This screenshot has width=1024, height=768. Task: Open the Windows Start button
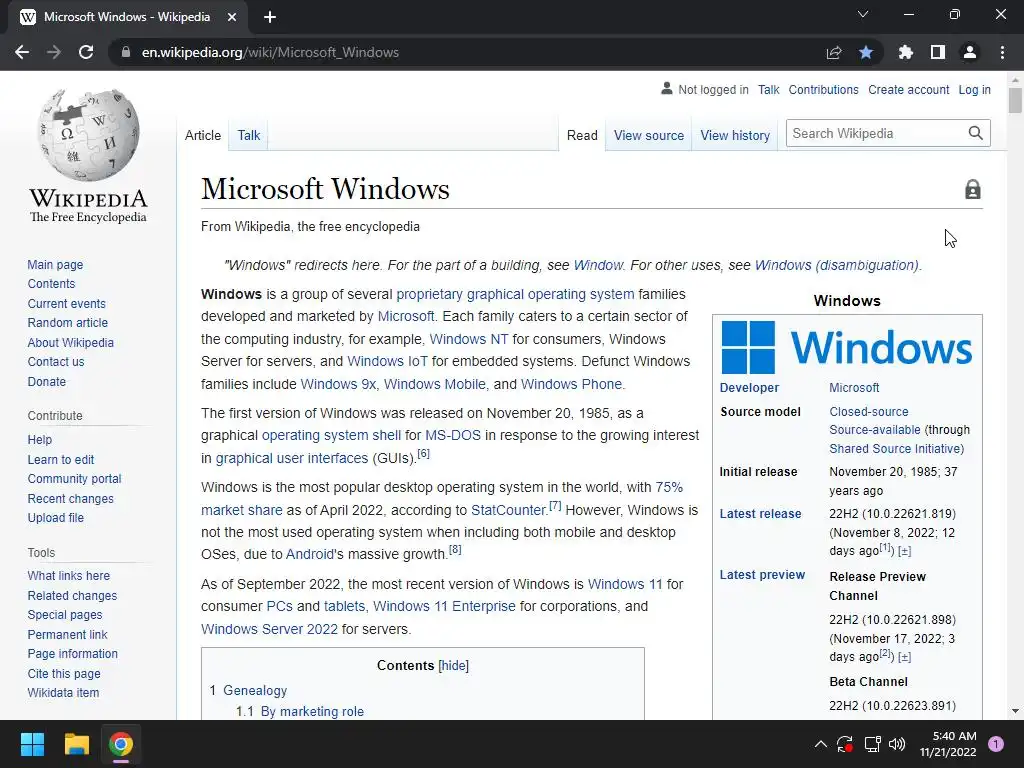(32, 744)
